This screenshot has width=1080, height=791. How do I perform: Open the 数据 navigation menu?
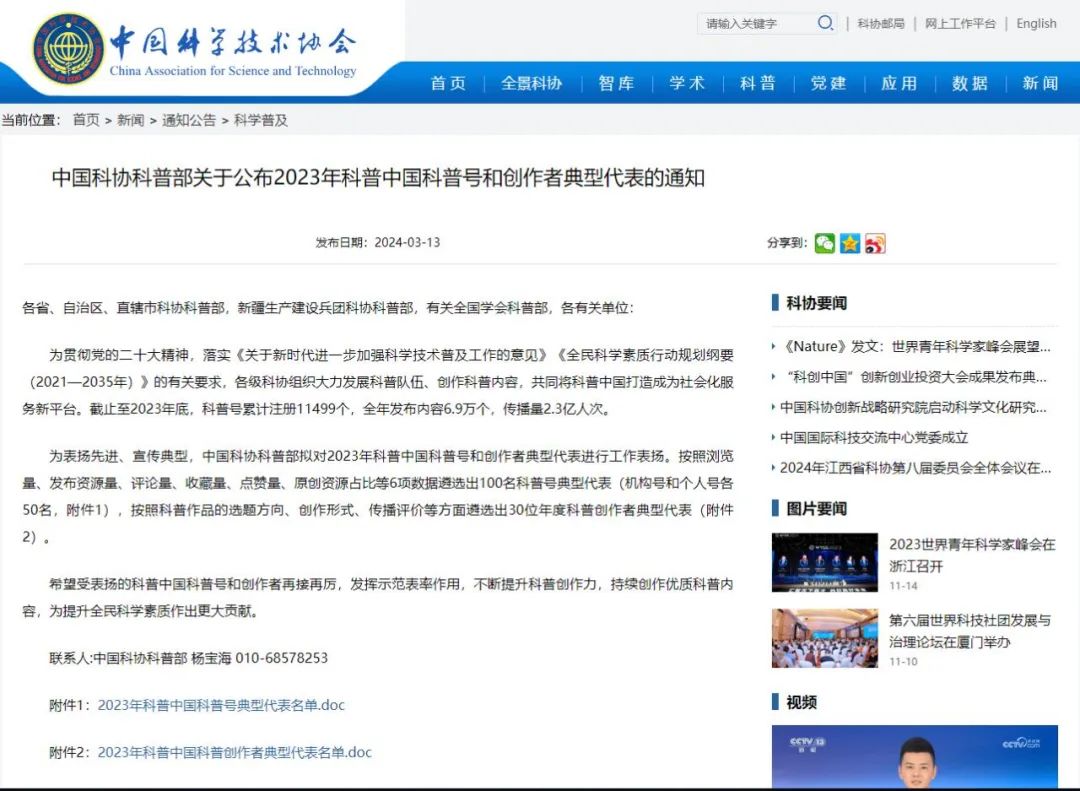click(x=970, y=83)
